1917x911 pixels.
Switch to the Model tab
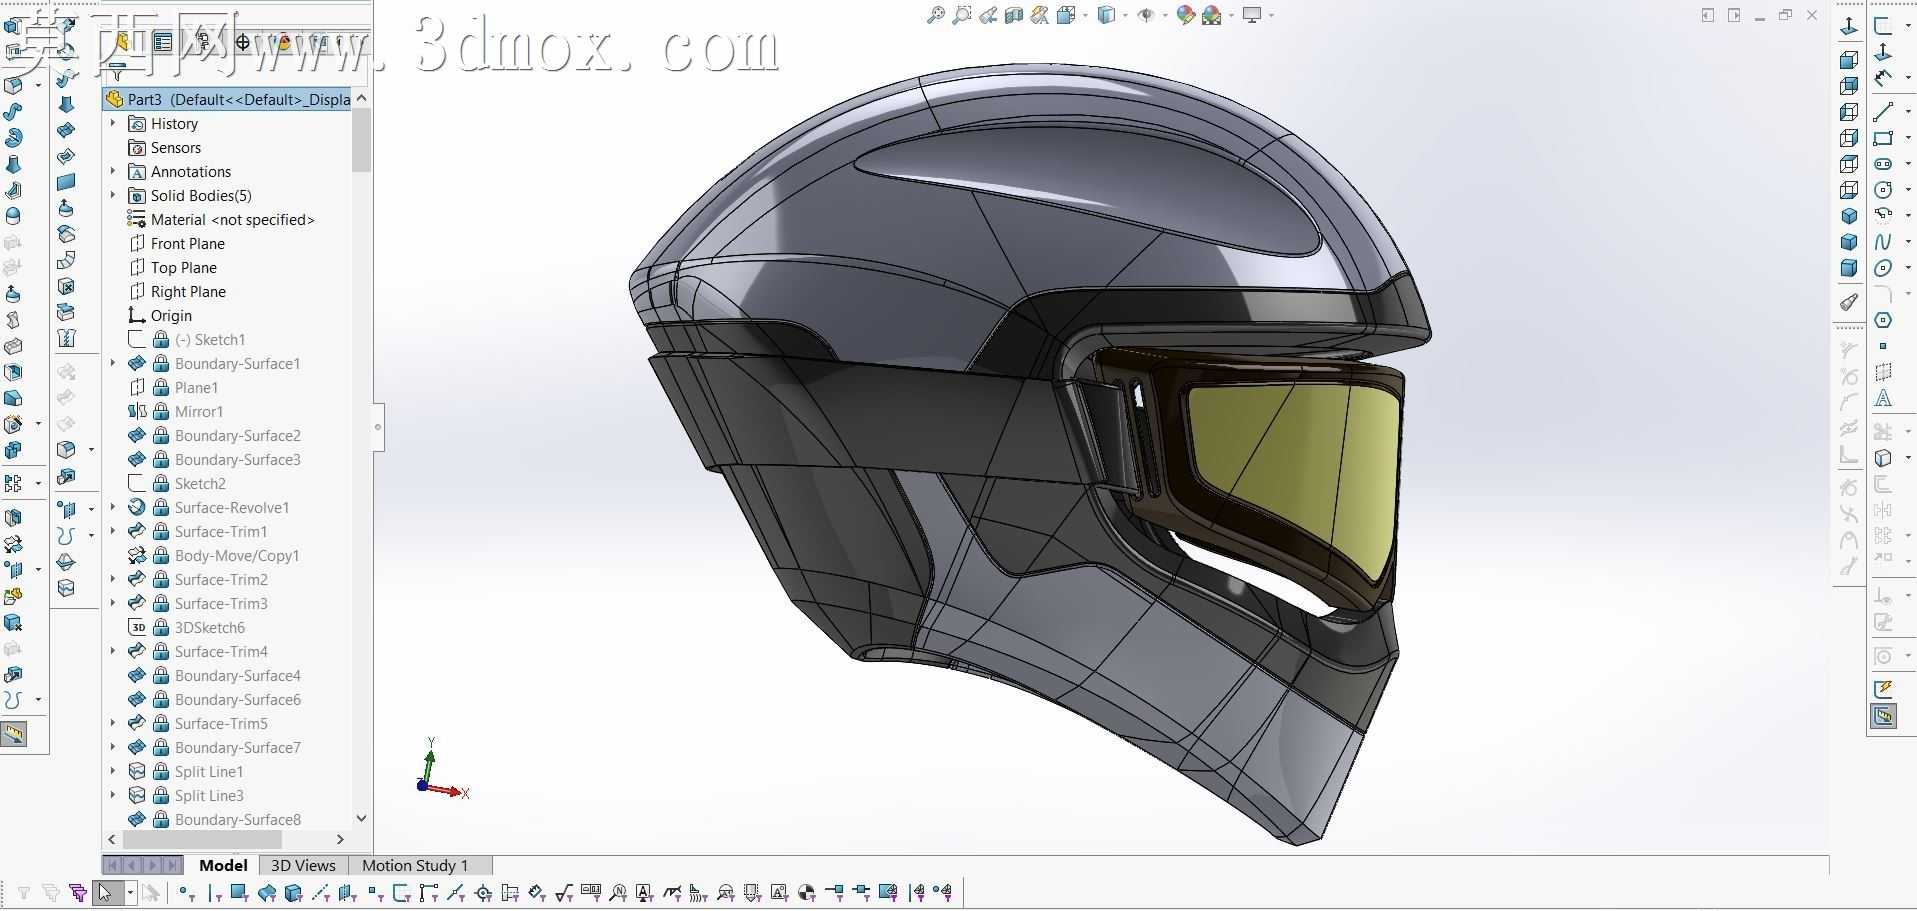(223, 865)
